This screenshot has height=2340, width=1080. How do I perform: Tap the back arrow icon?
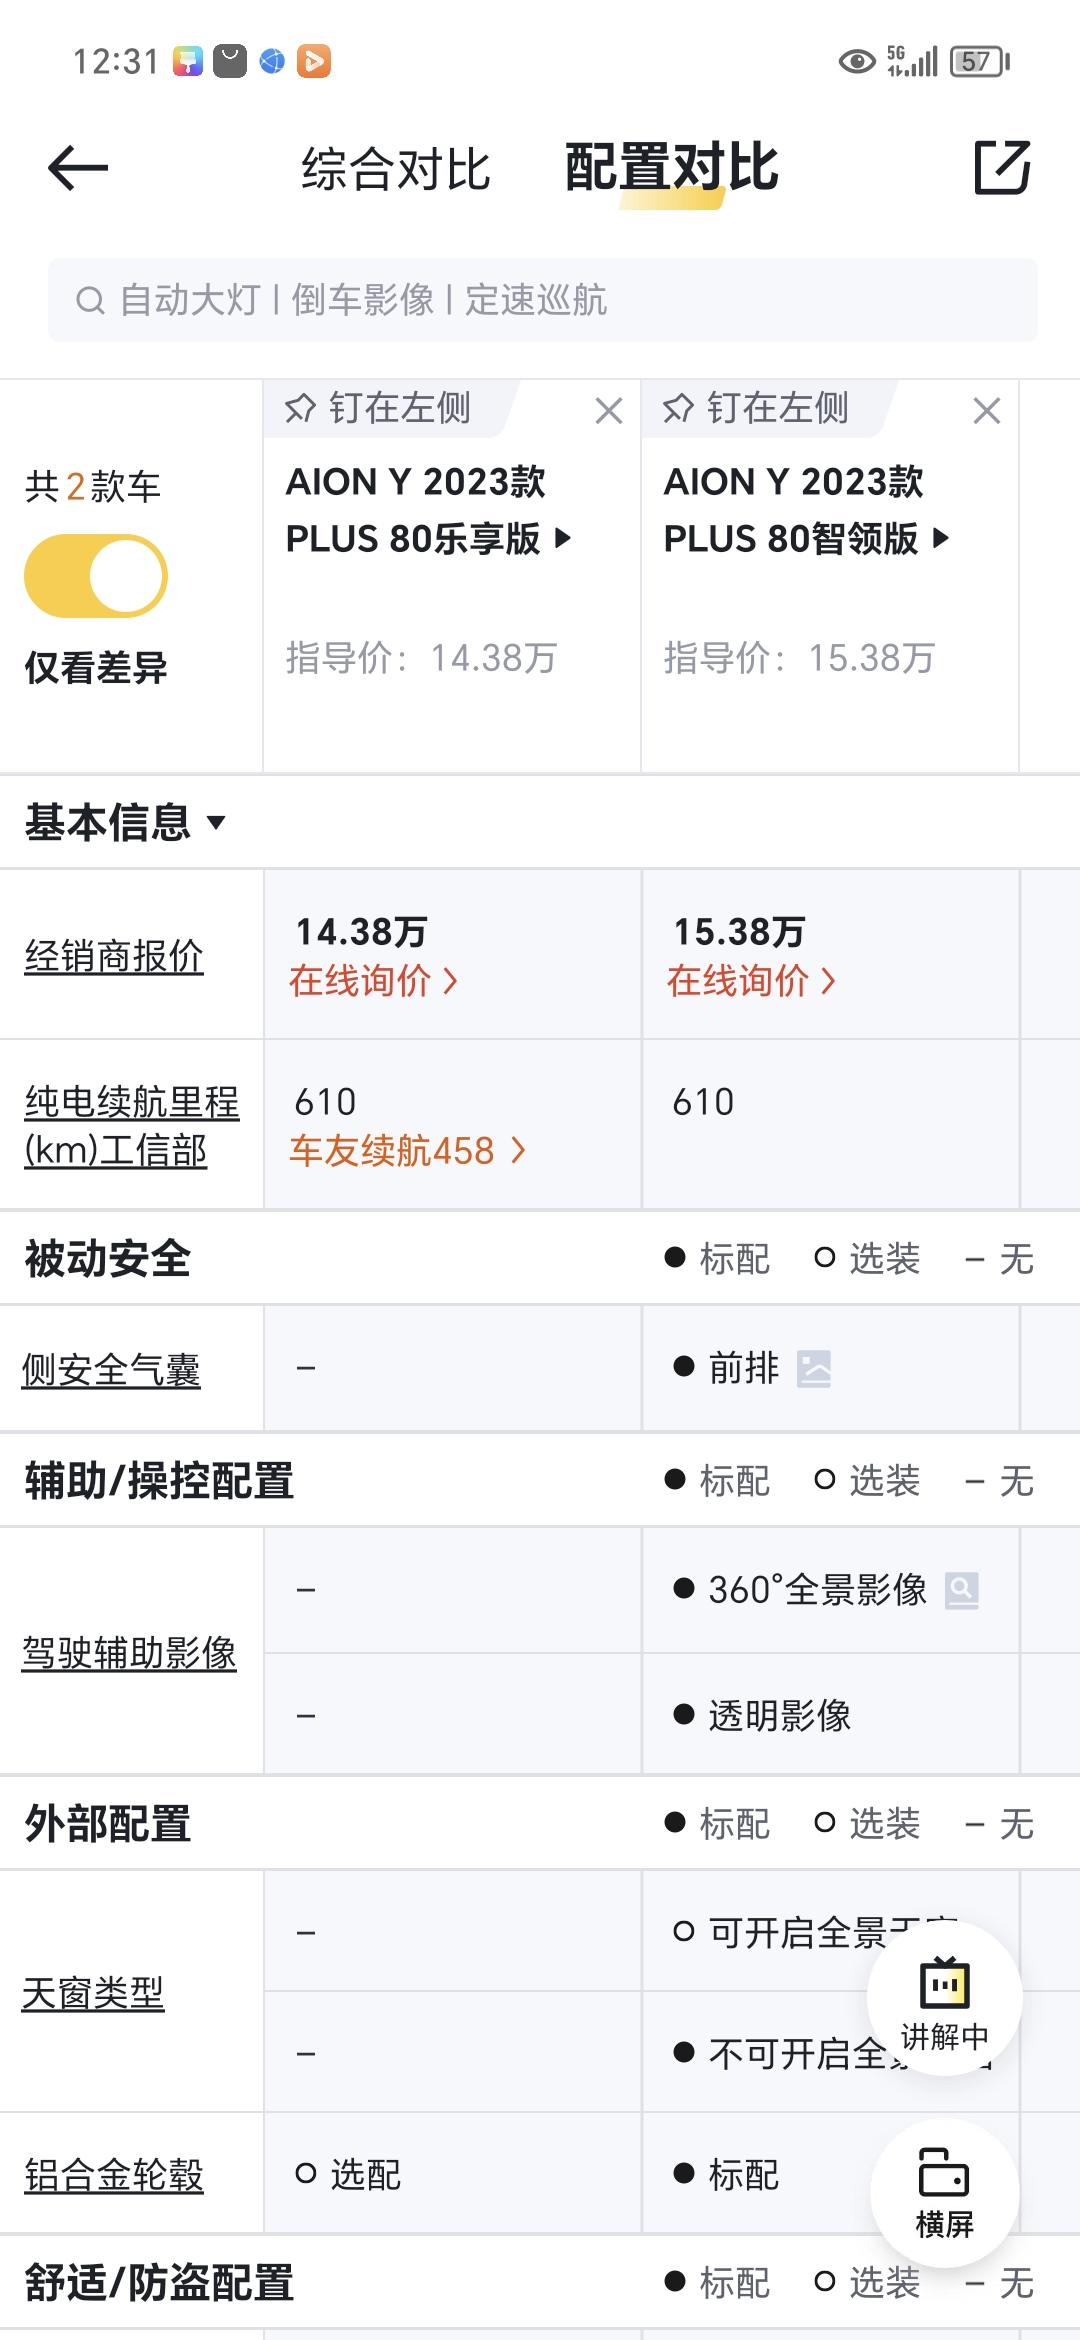click(x=78, y=167)
